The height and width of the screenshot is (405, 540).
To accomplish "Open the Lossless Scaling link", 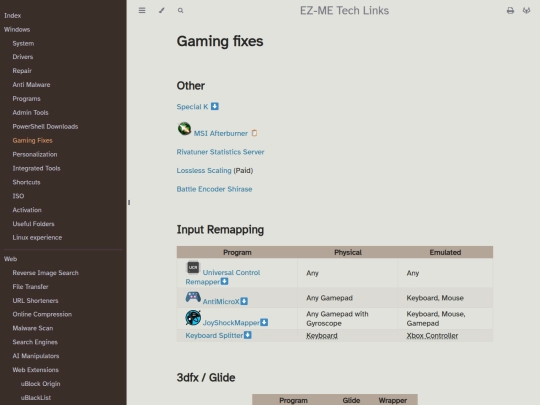I will 204,170.
